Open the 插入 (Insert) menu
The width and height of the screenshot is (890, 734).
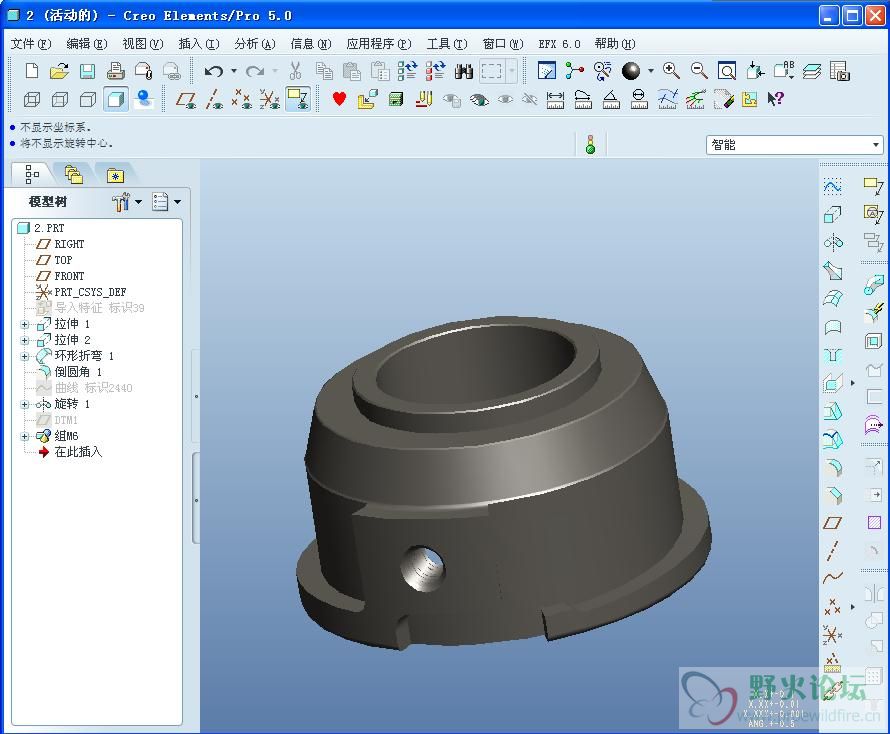pos(199,44)
